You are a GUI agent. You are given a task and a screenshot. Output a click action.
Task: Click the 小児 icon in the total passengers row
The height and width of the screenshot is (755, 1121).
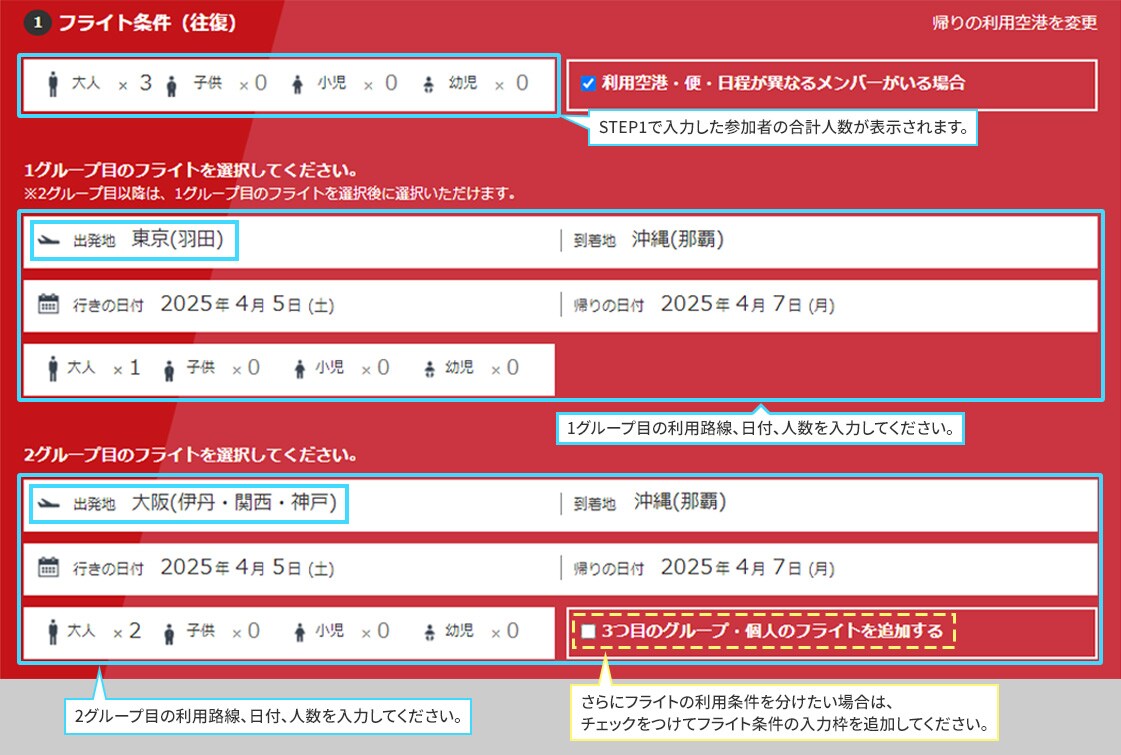tap(300, 85)
